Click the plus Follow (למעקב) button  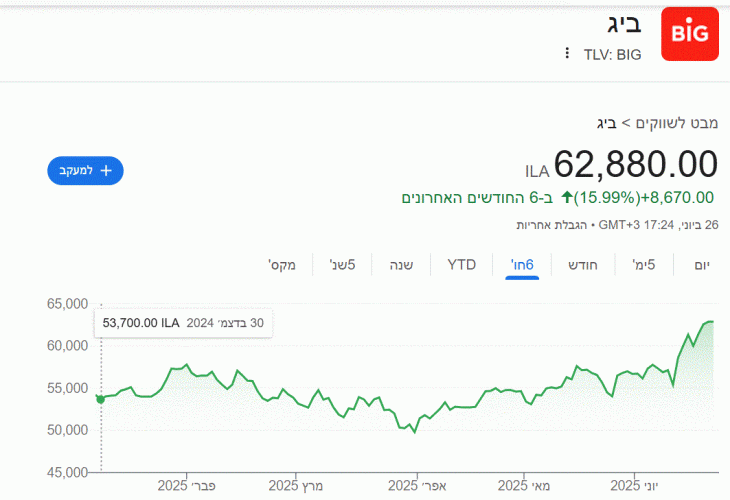[x=85, y=170]
